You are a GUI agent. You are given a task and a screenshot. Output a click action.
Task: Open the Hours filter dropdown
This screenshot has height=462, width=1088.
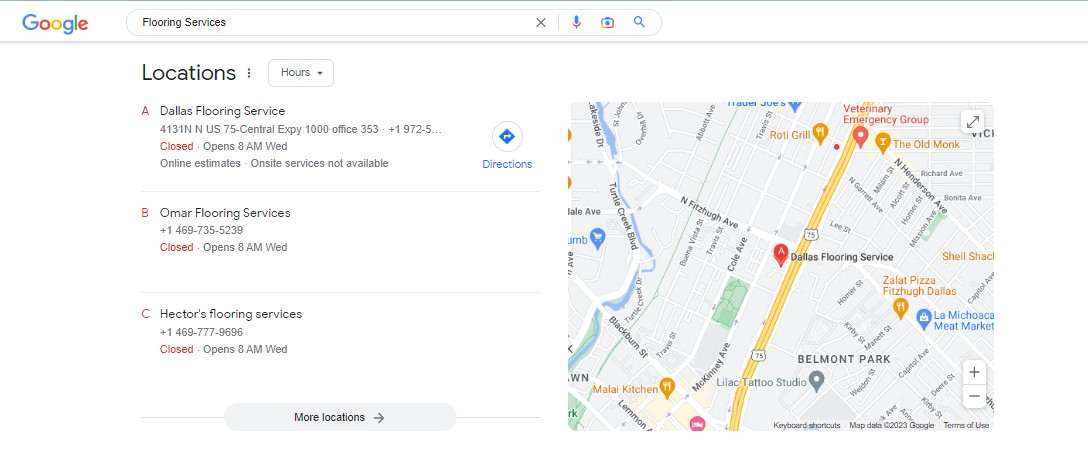300,73
